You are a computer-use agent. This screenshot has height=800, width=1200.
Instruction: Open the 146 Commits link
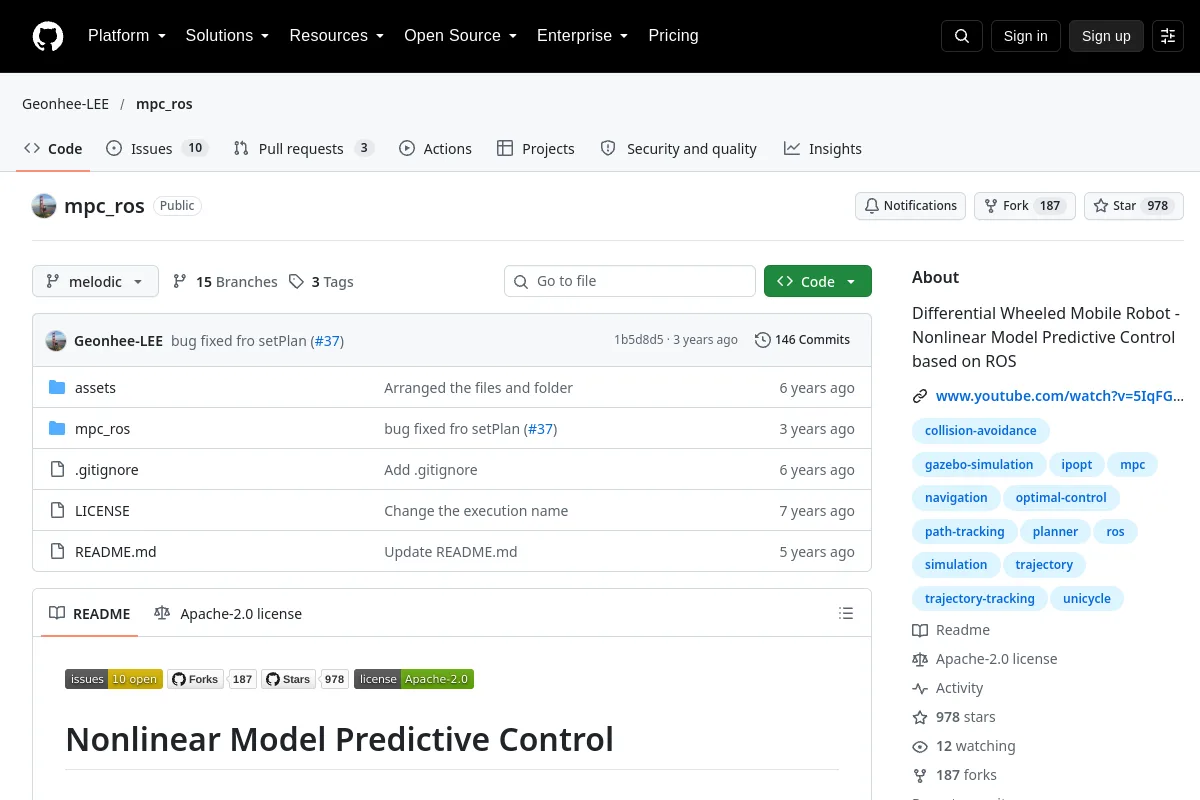pos(802,340)
